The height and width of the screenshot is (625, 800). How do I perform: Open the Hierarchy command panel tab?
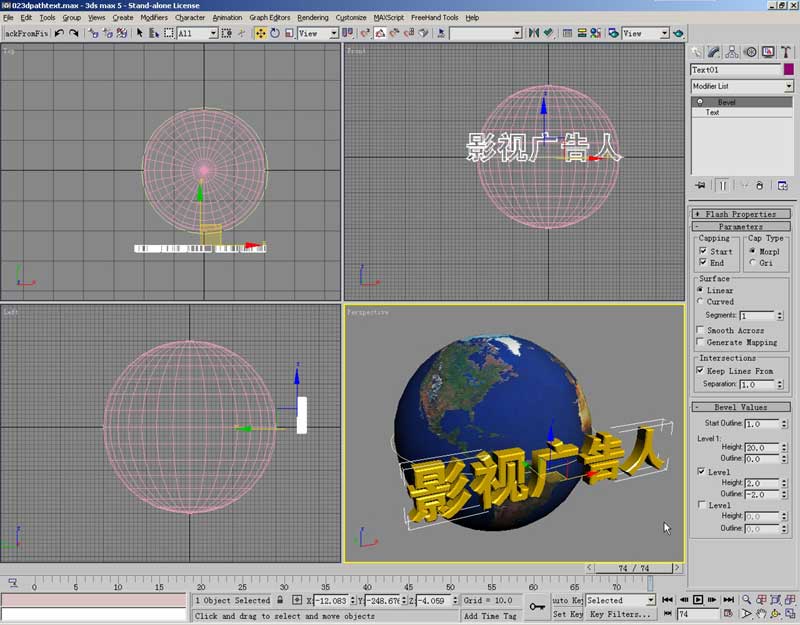coord(732,52)
